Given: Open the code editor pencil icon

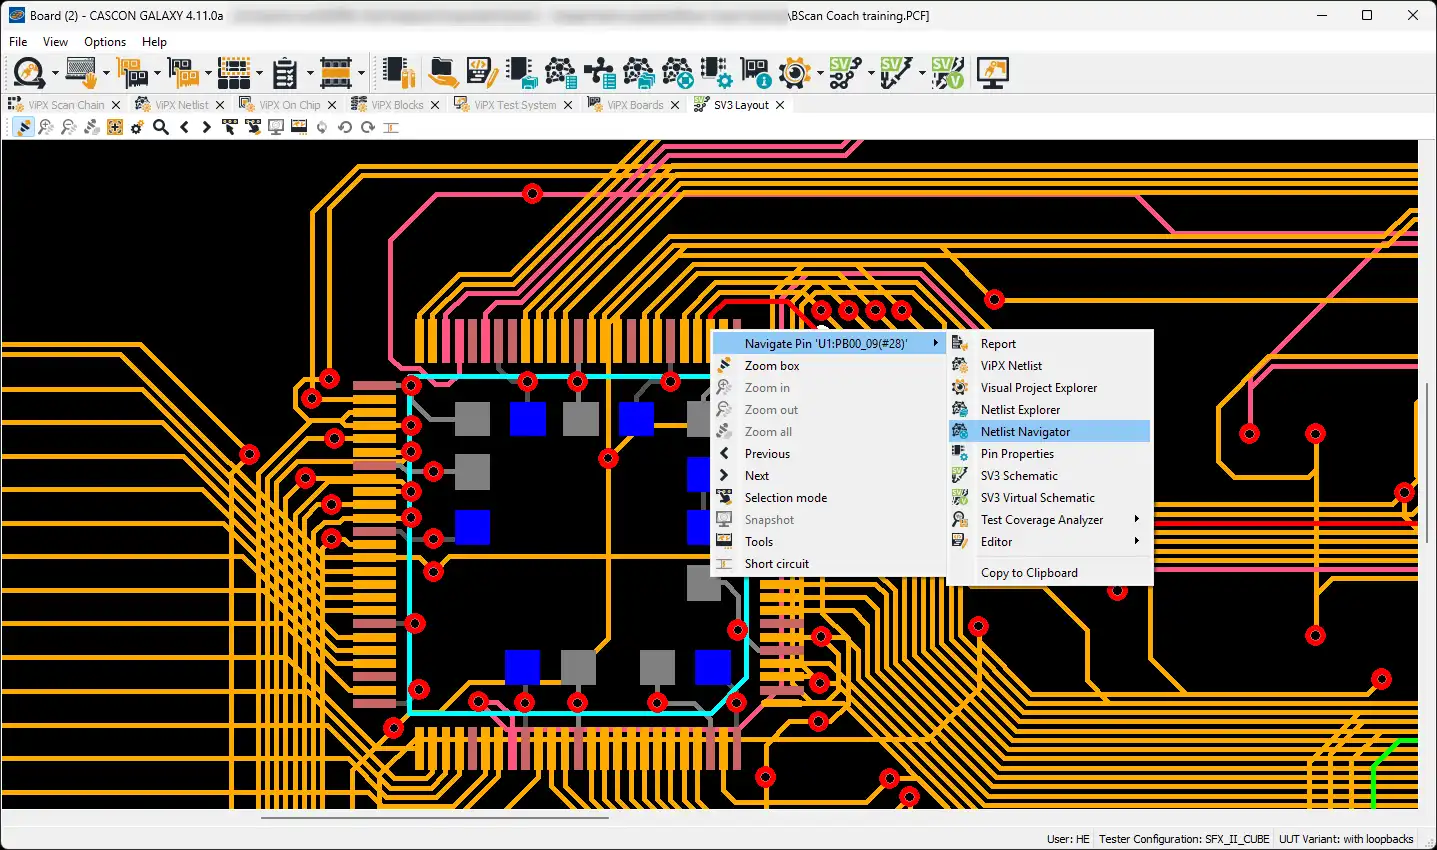Looking at the screenshot, I should (x=481, y=73).
